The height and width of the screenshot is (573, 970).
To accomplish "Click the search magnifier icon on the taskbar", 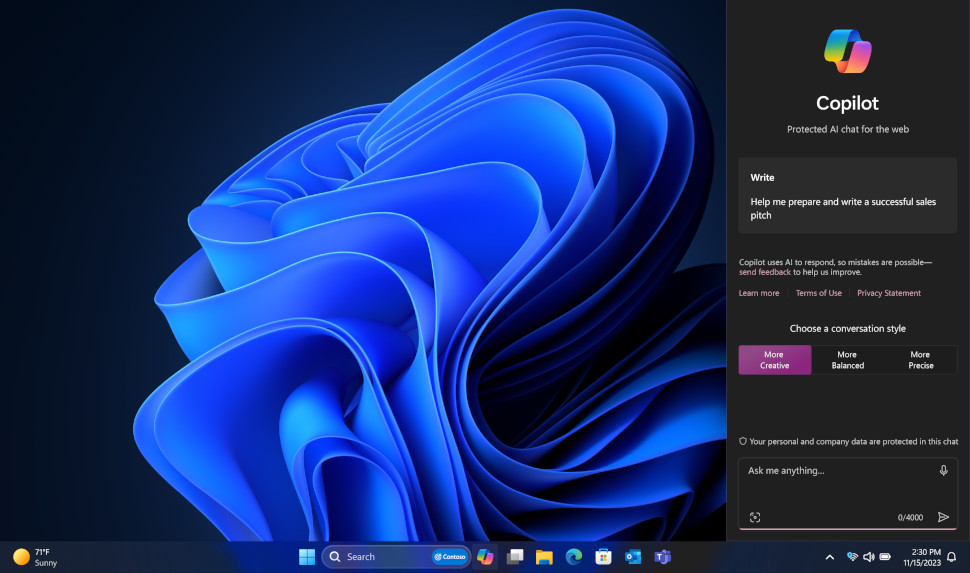I will tap(335, 557).
